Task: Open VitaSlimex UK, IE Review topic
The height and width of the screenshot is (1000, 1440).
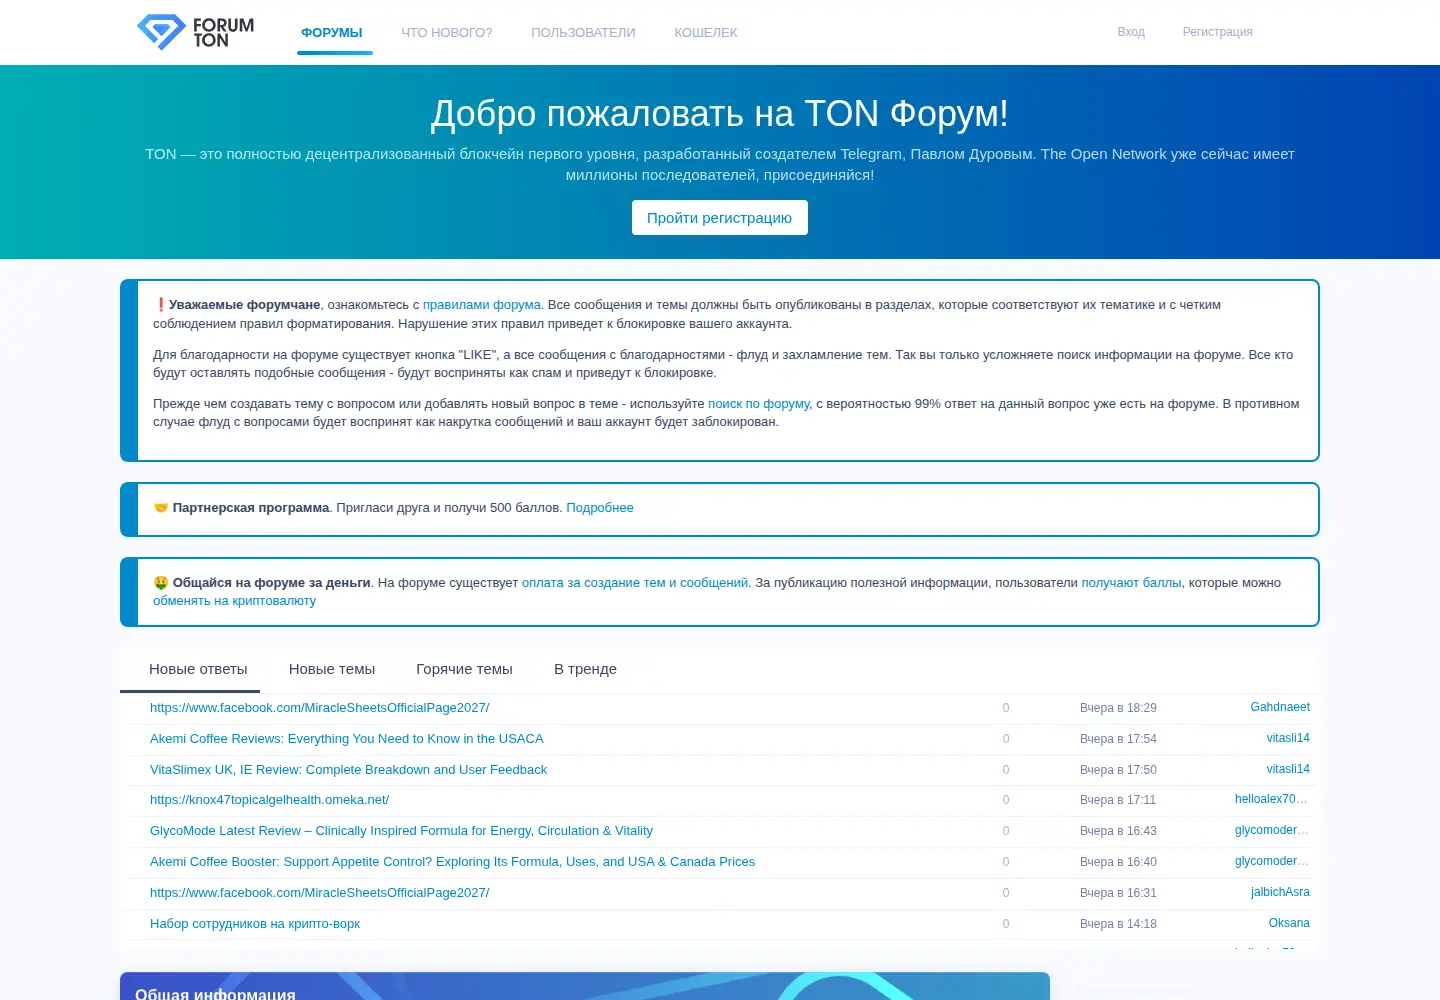Action: point(348,770)
